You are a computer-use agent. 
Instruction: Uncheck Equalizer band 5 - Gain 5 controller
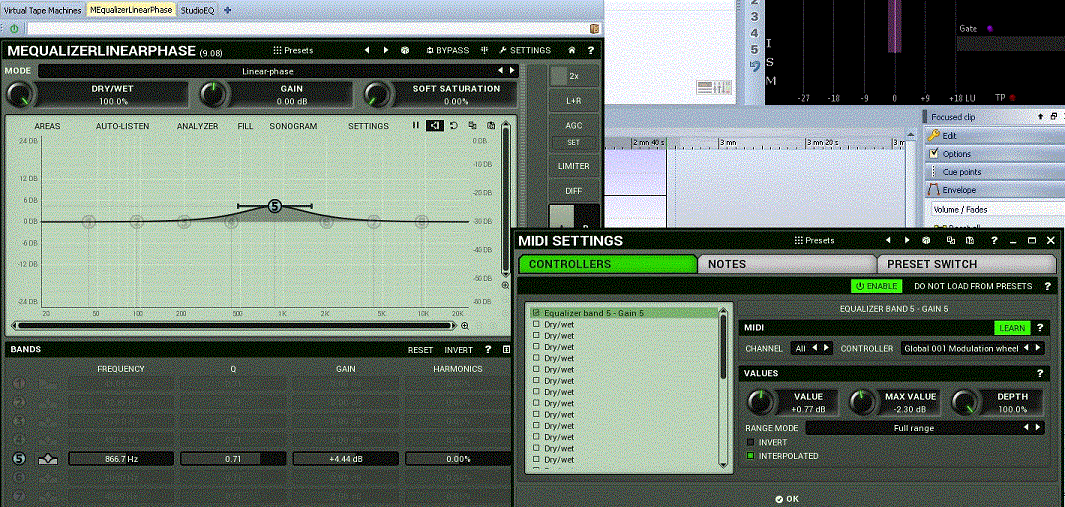(536, 313)
